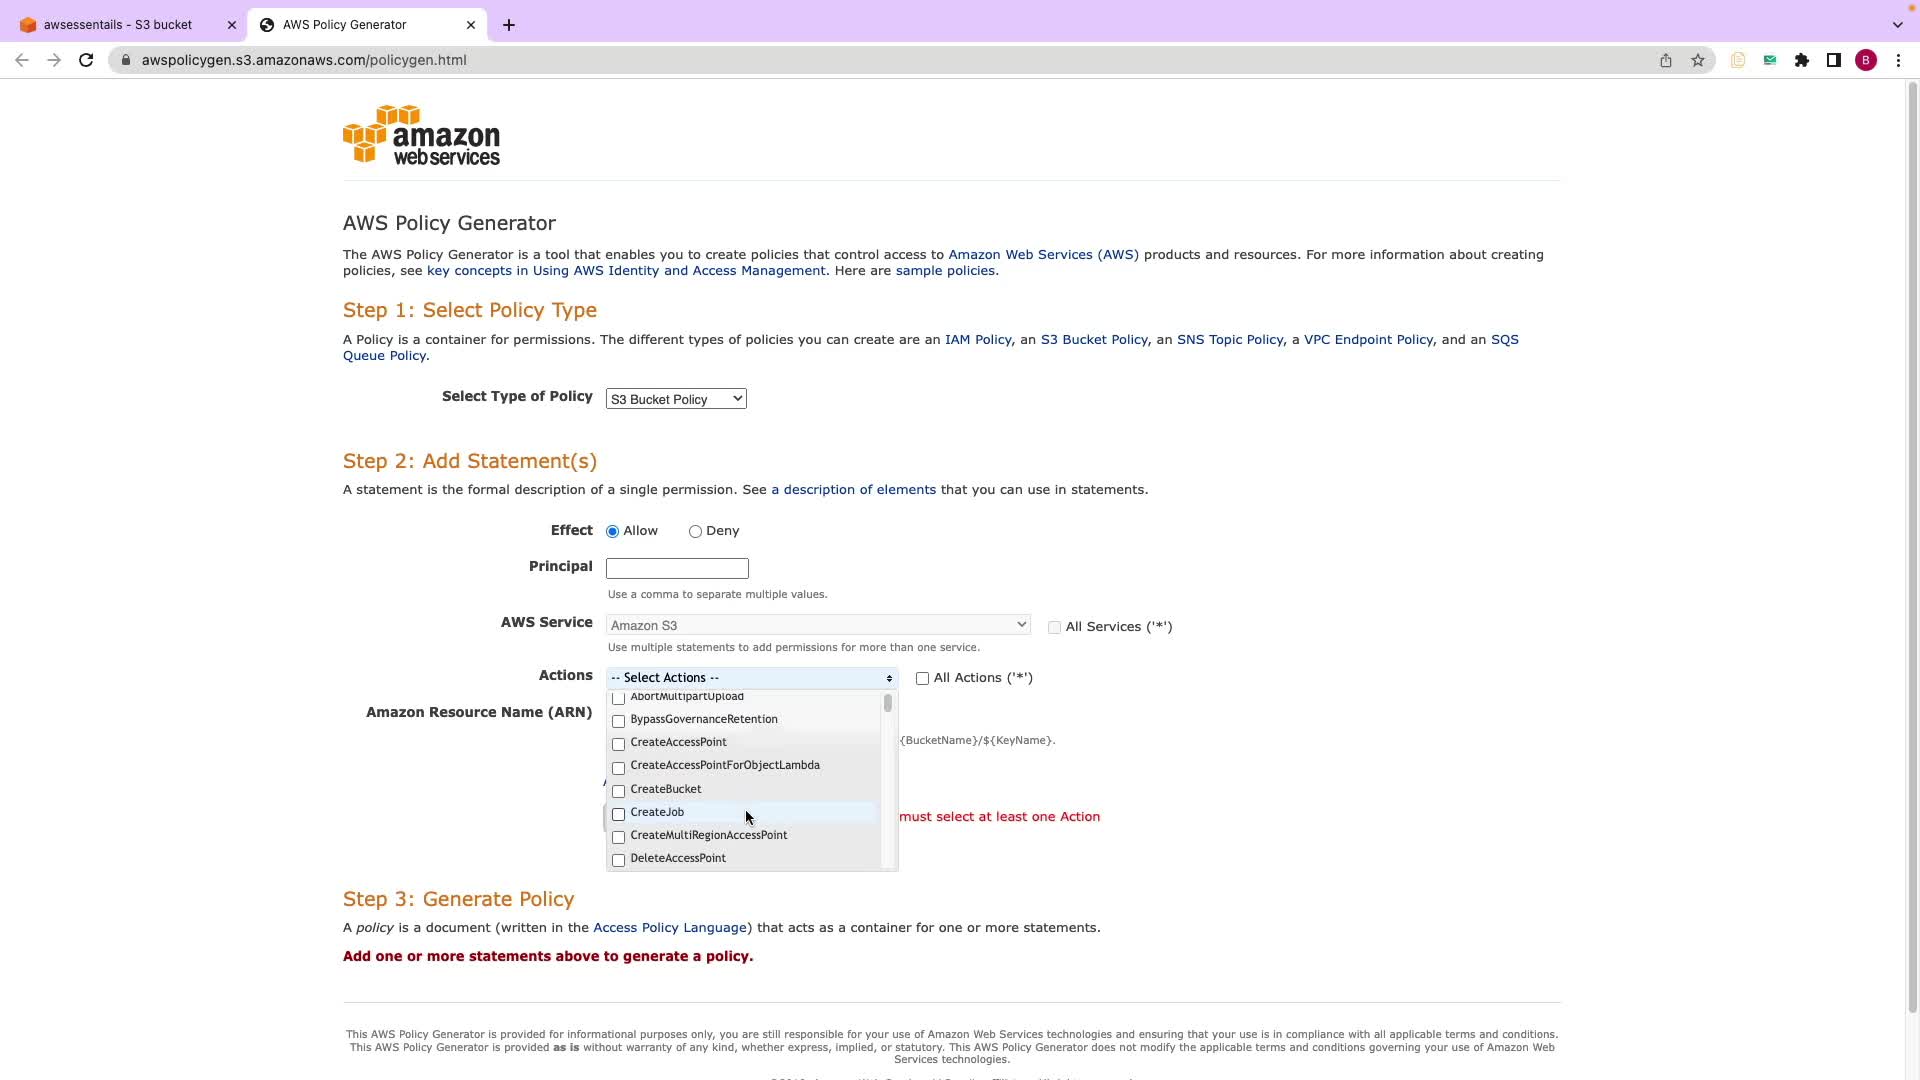
Task: Click inside the Principal text field
Action: coord(677,568)
